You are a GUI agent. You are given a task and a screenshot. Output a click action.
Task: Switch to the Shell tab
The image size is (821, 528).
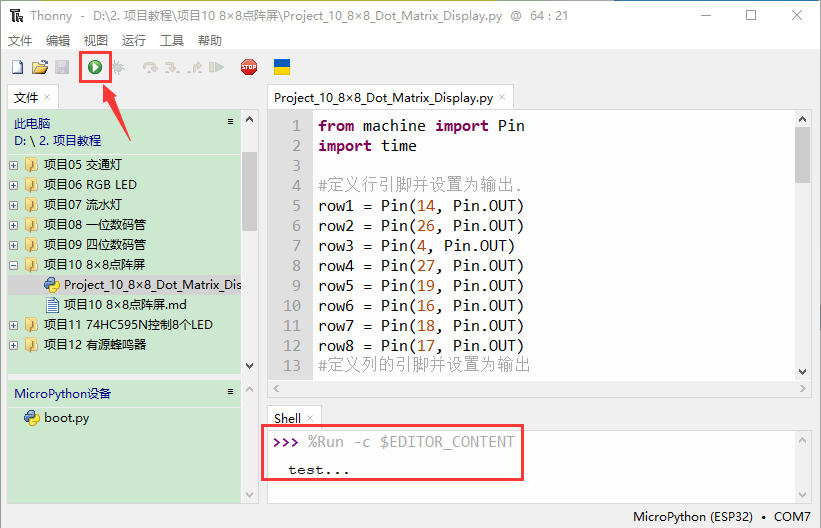pyautogui.click(x=287, y=418)
